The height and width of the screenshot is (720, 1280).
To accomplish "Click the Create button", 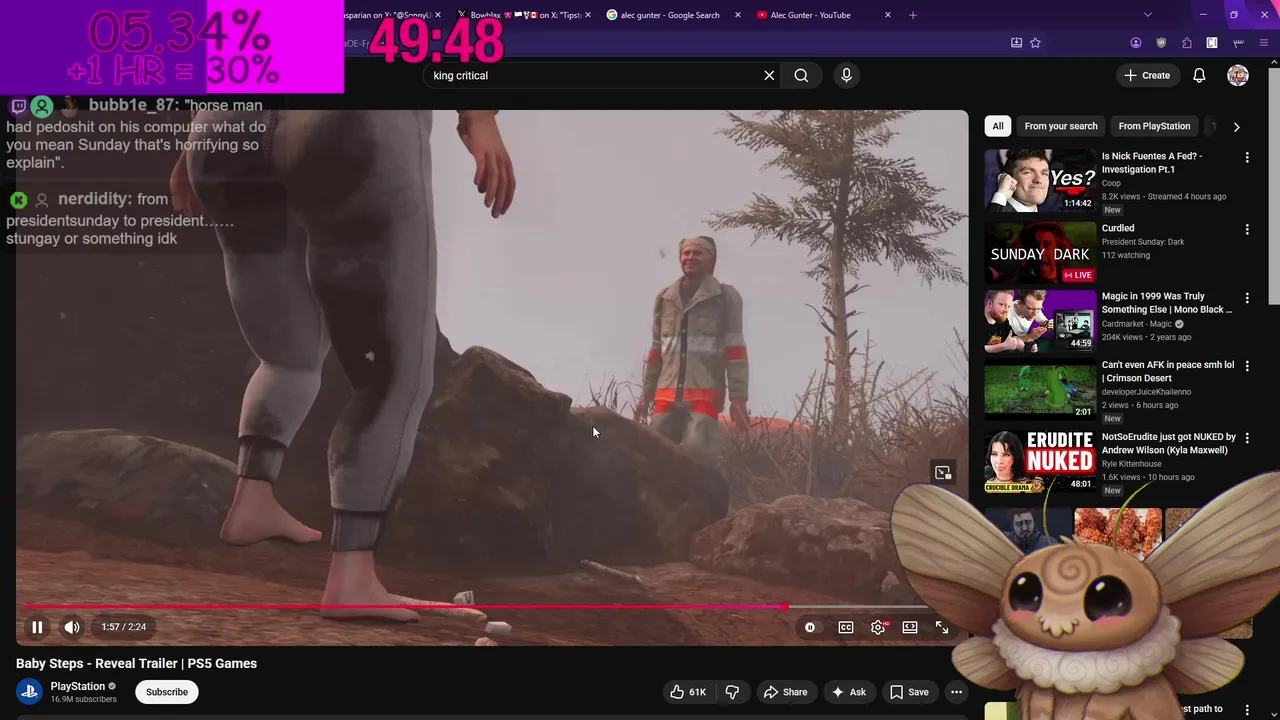I will click(x=1147, y=75).
